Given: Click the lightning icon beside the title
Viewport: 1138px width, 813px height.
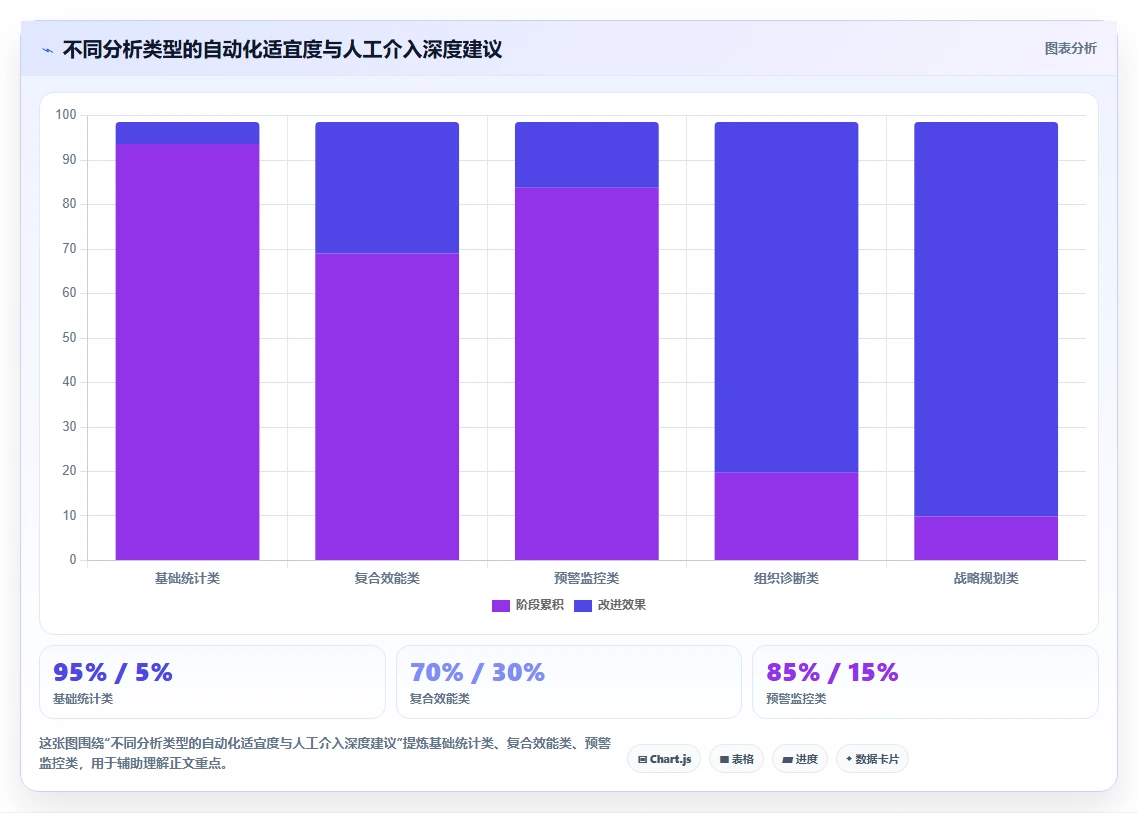Looking at the screenshot, I should click(x=48, y=50).
